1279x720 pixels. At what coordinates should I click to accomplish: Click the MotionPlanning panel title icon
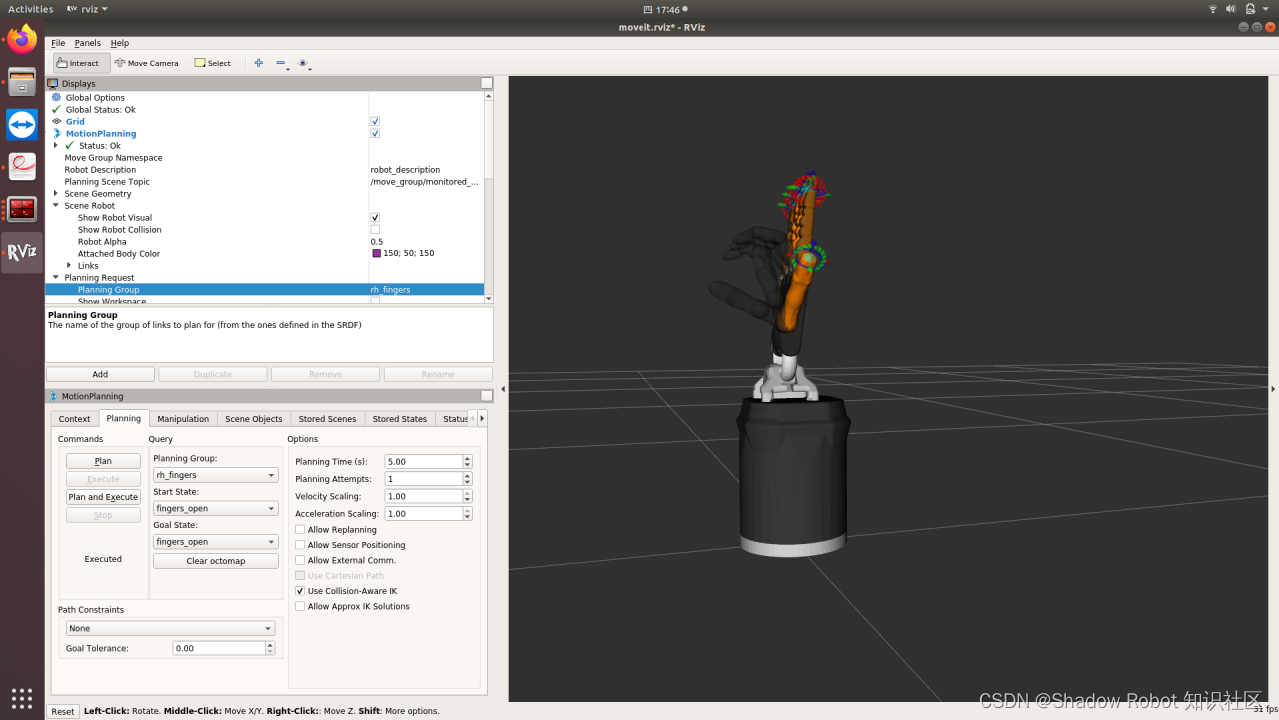(53, 396)
